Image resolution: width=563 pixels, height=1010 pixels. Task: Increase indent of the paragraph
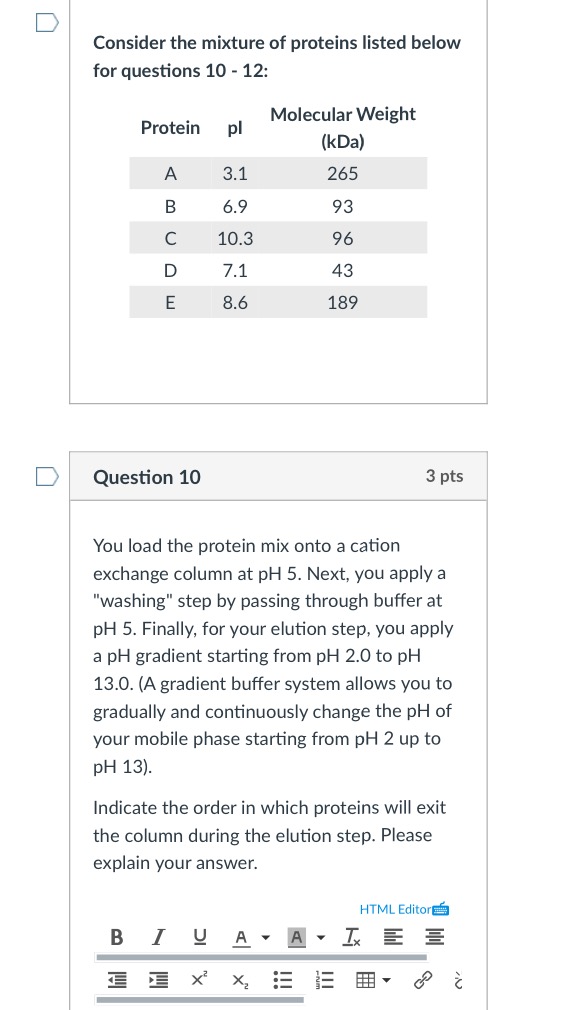pyautogui.click(x=157, y=981)
